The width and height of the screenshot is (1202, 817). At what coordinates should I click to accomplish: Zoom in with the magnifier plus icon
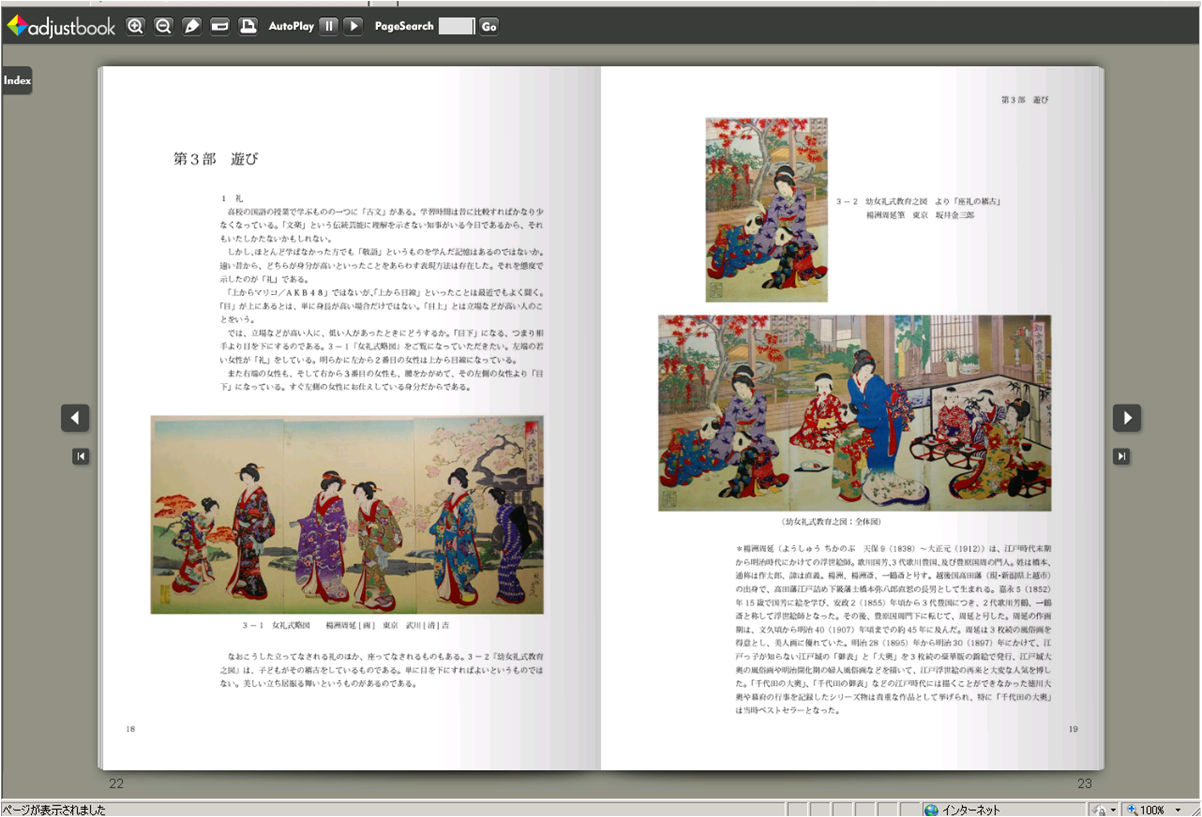pos(136,26)
